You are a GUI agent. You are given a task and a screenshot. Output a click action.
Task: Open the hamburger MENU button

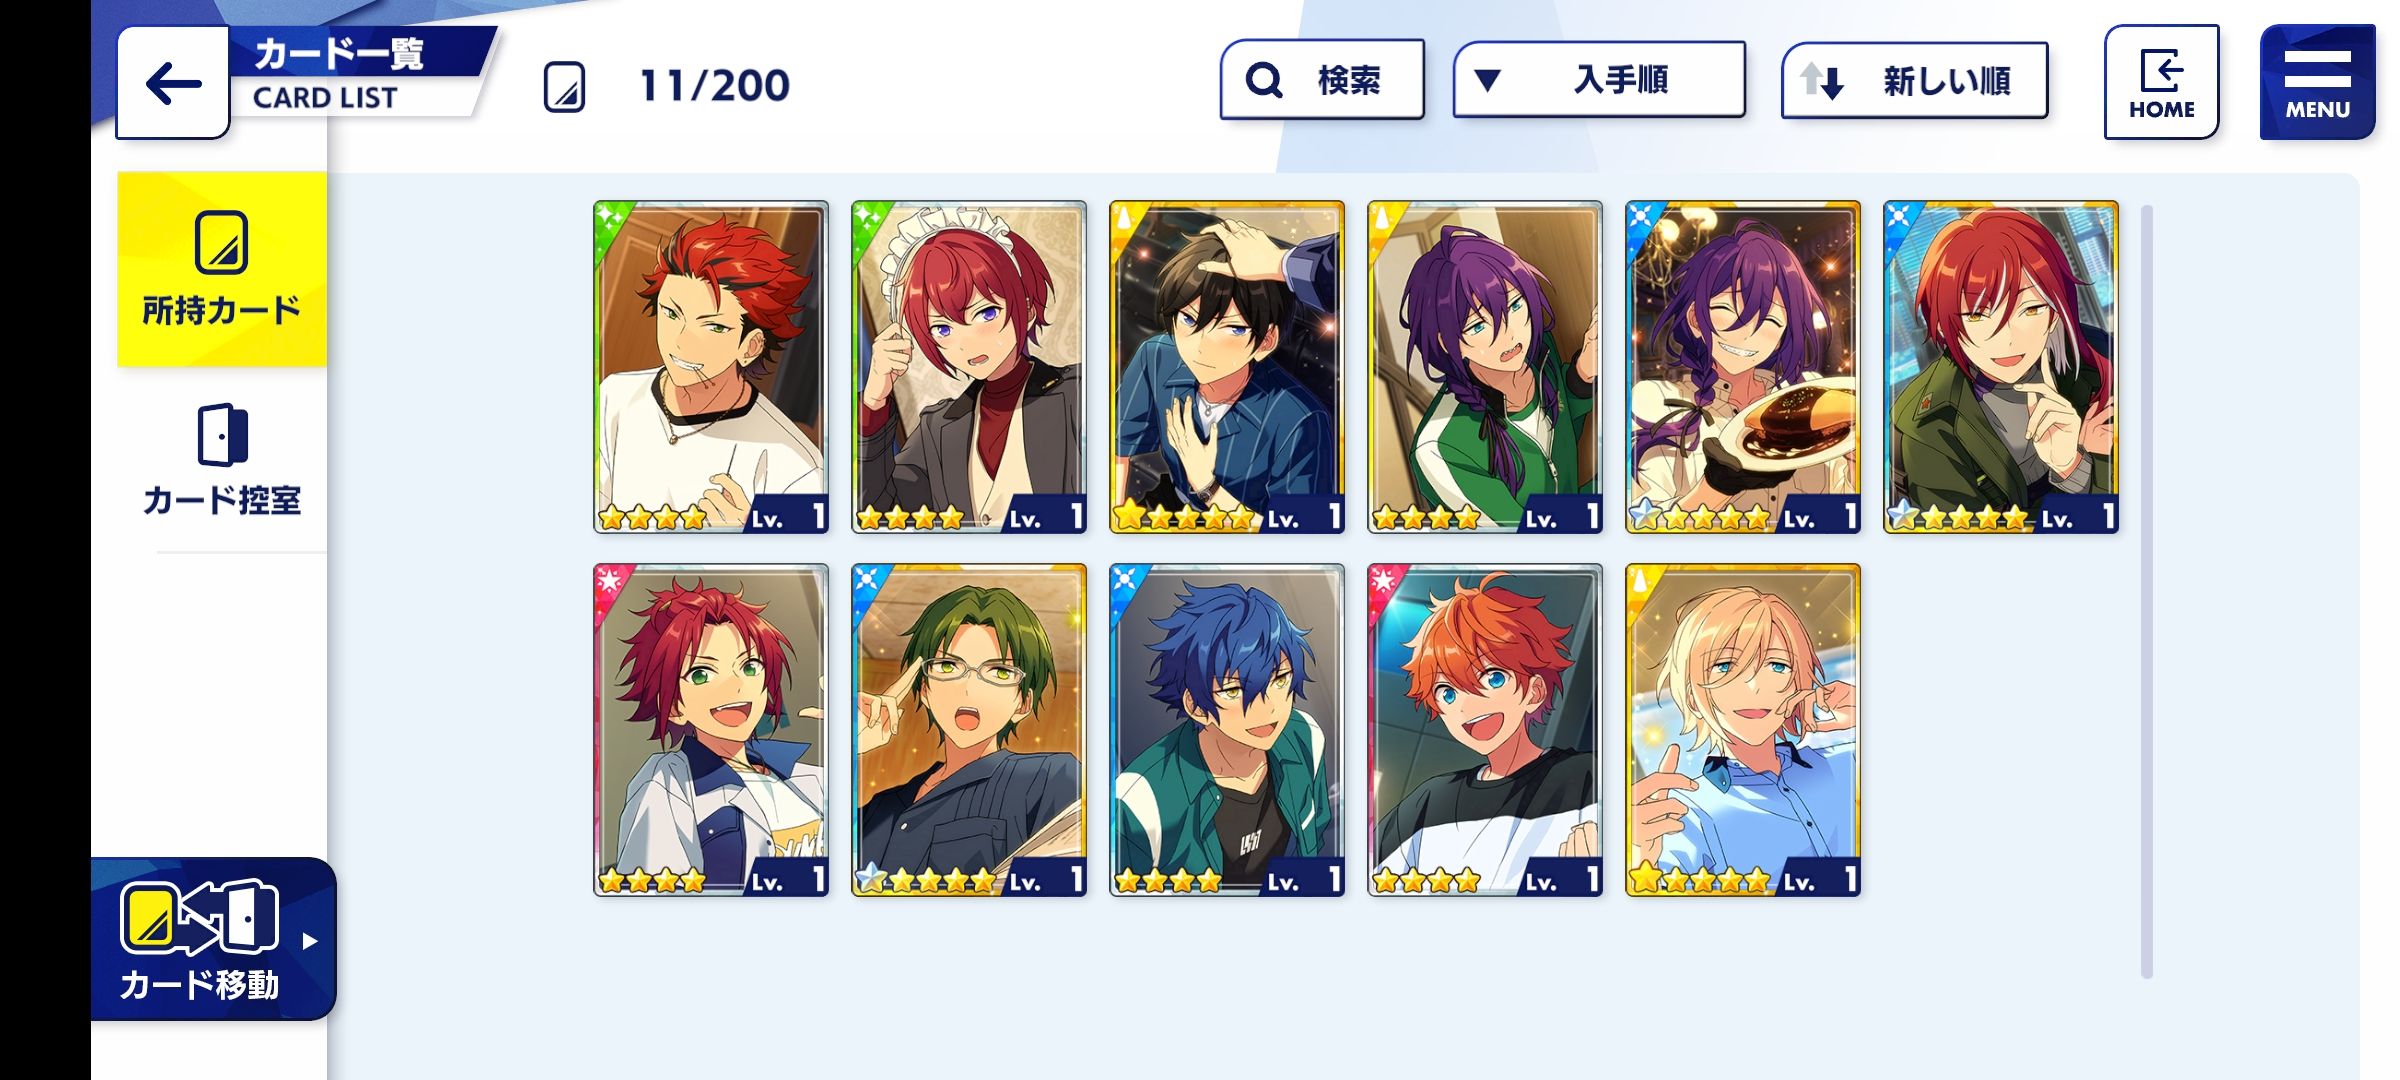[x=2317, y=82]
